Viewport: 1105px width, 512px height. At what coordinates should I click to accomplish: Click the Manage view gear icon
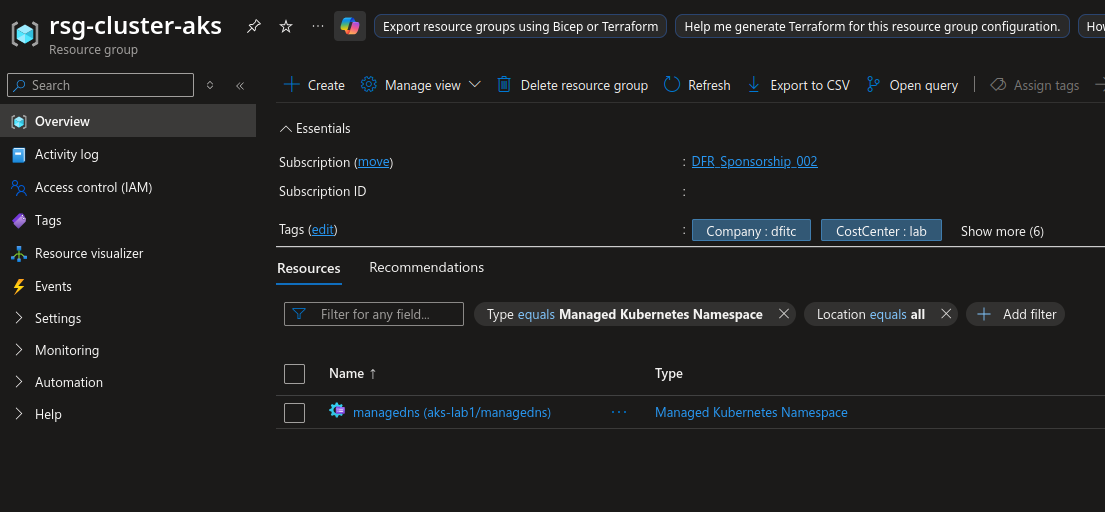click(x=369, y=85)
